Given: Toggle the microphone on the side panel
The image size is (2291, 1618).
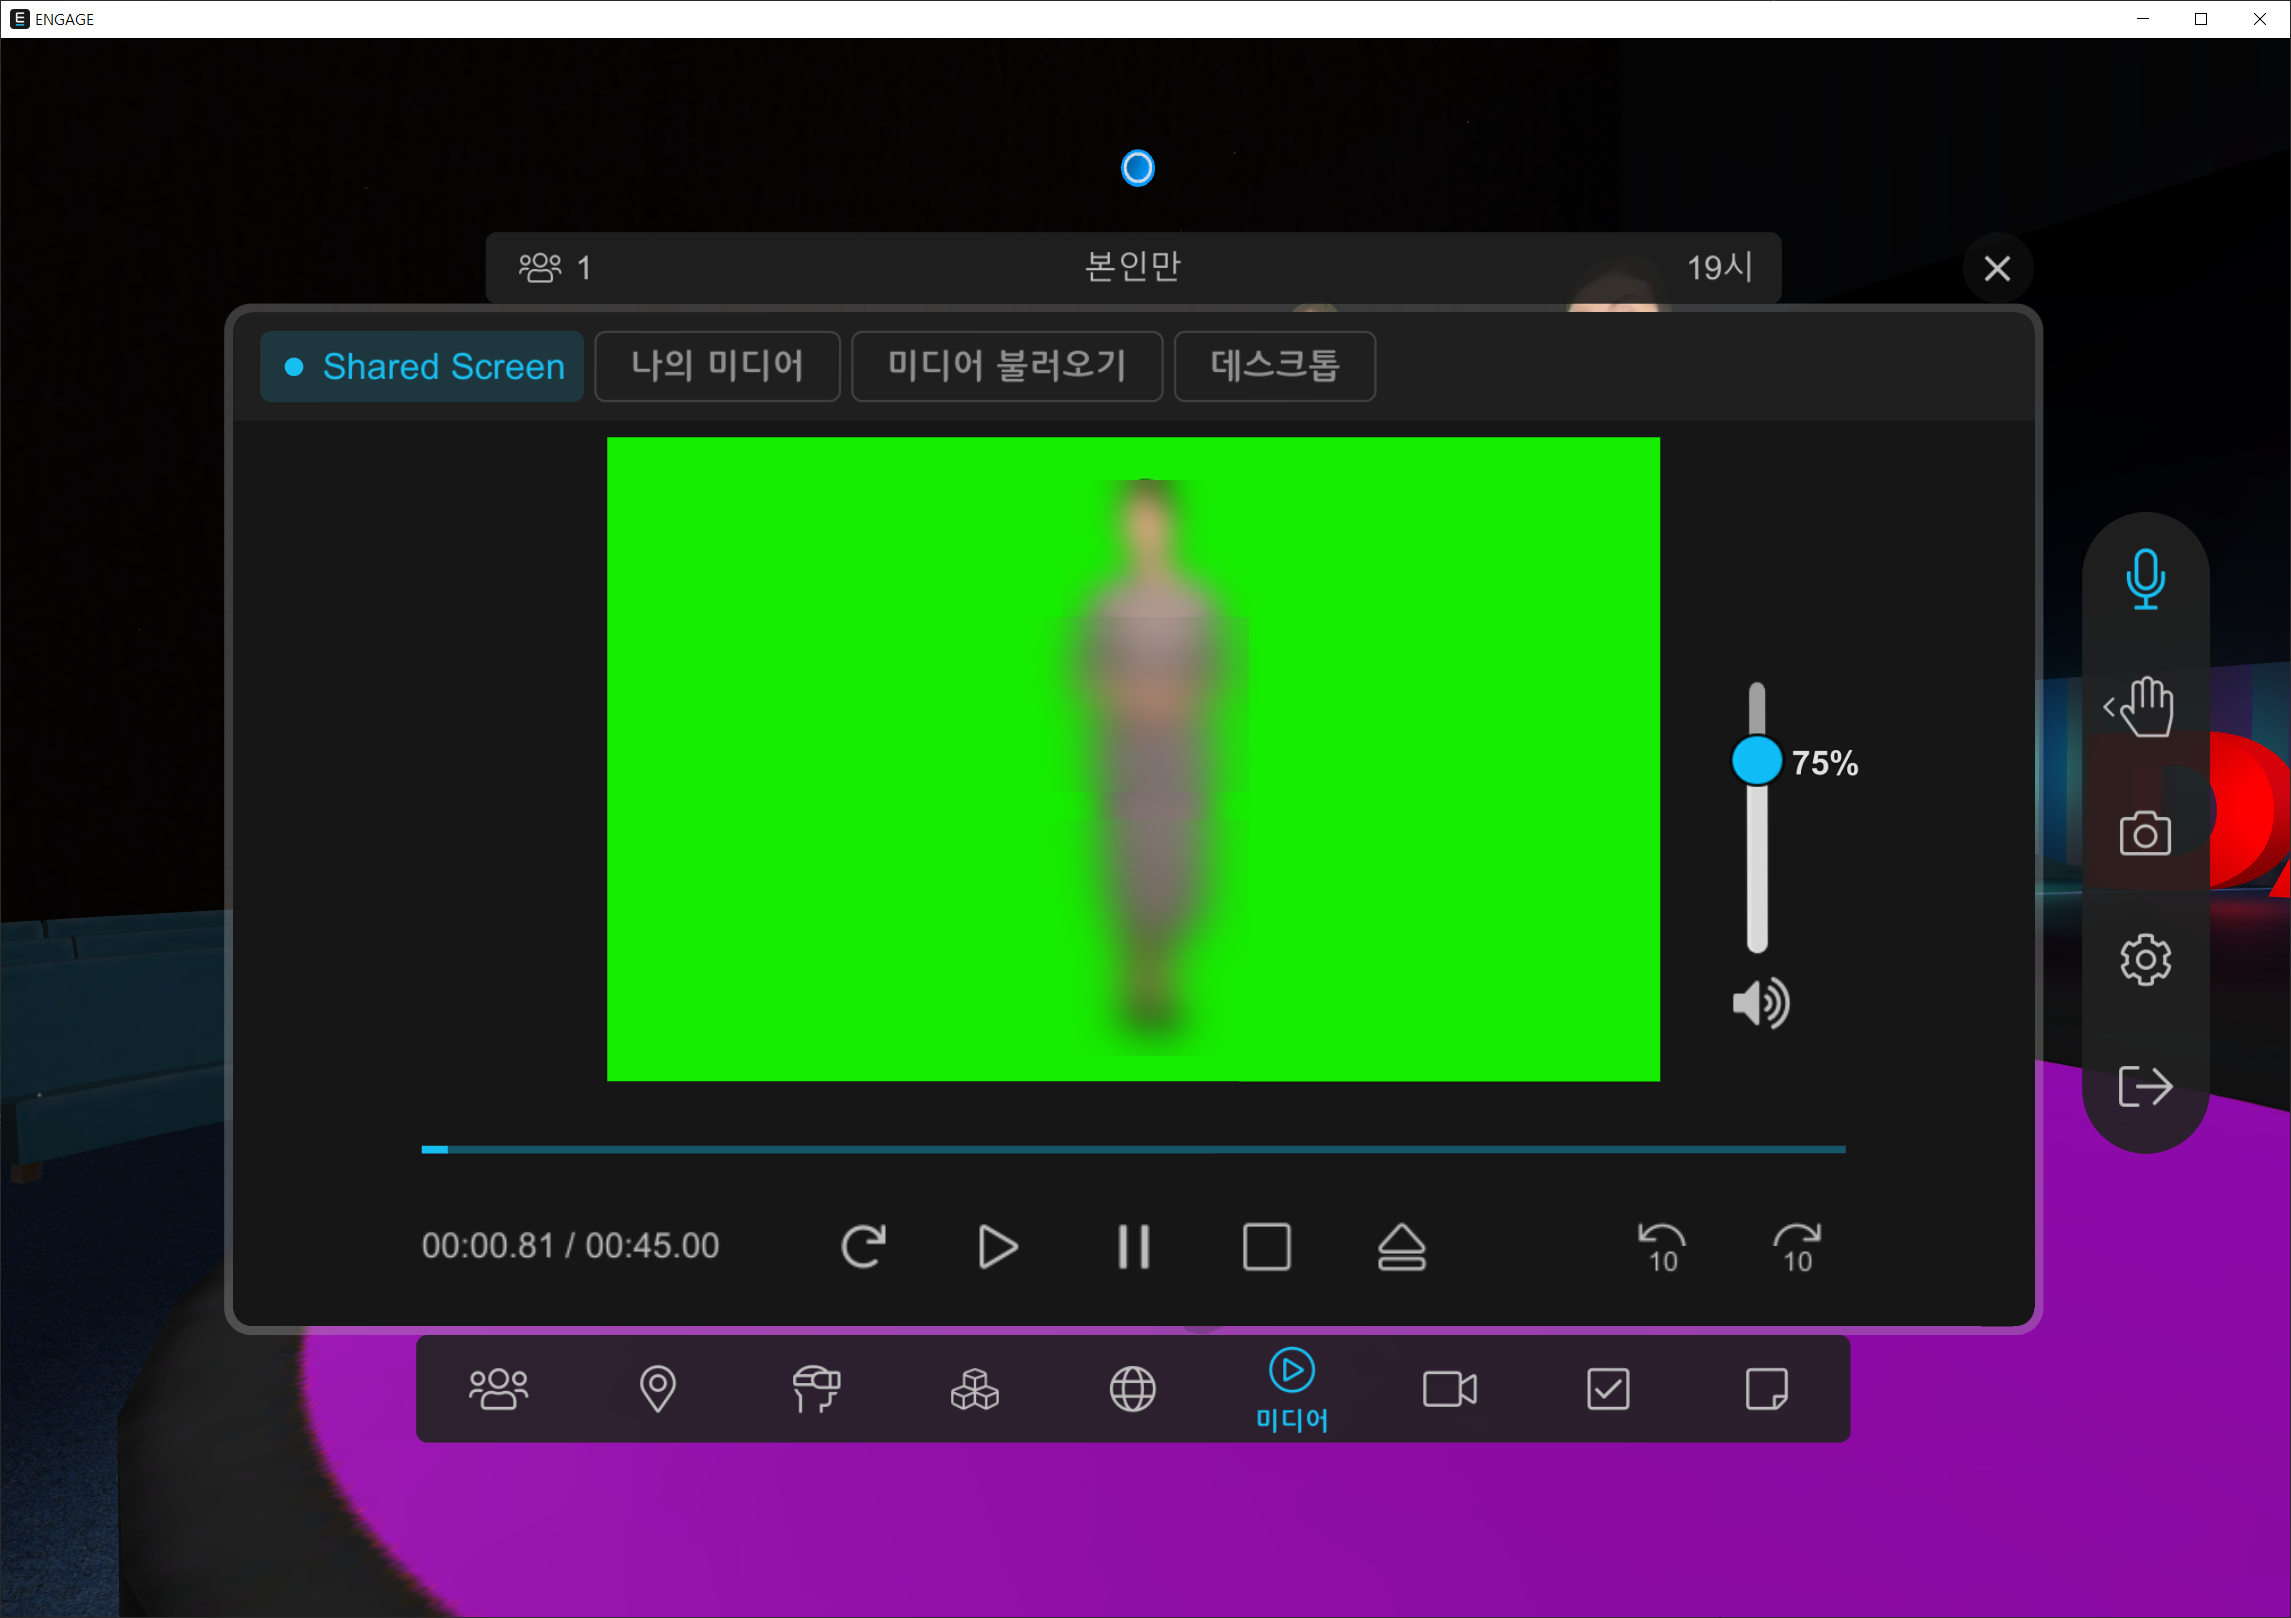Looking at the screenshot, I should click(x=2145, y=578).
